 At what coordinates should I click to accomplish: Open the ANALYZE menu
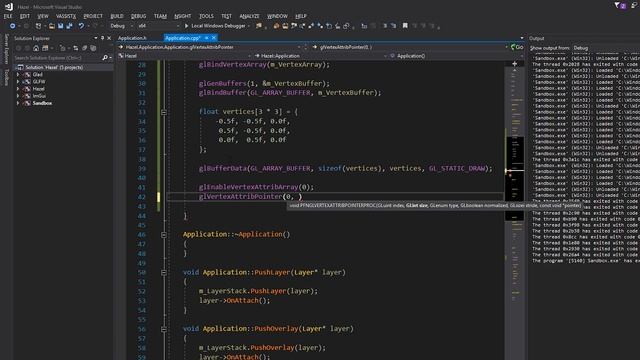click(249, 16)
